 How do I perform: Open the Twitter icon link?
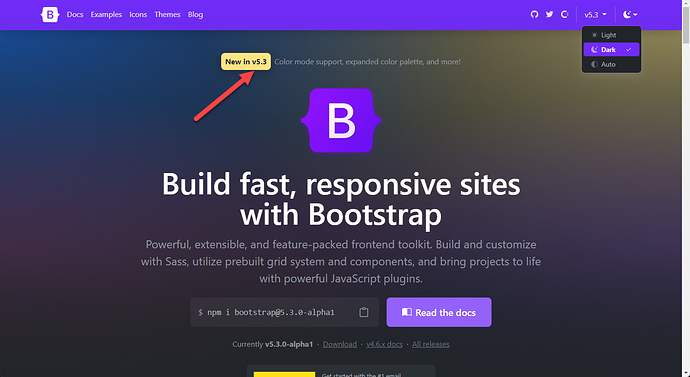click(549, 15)
